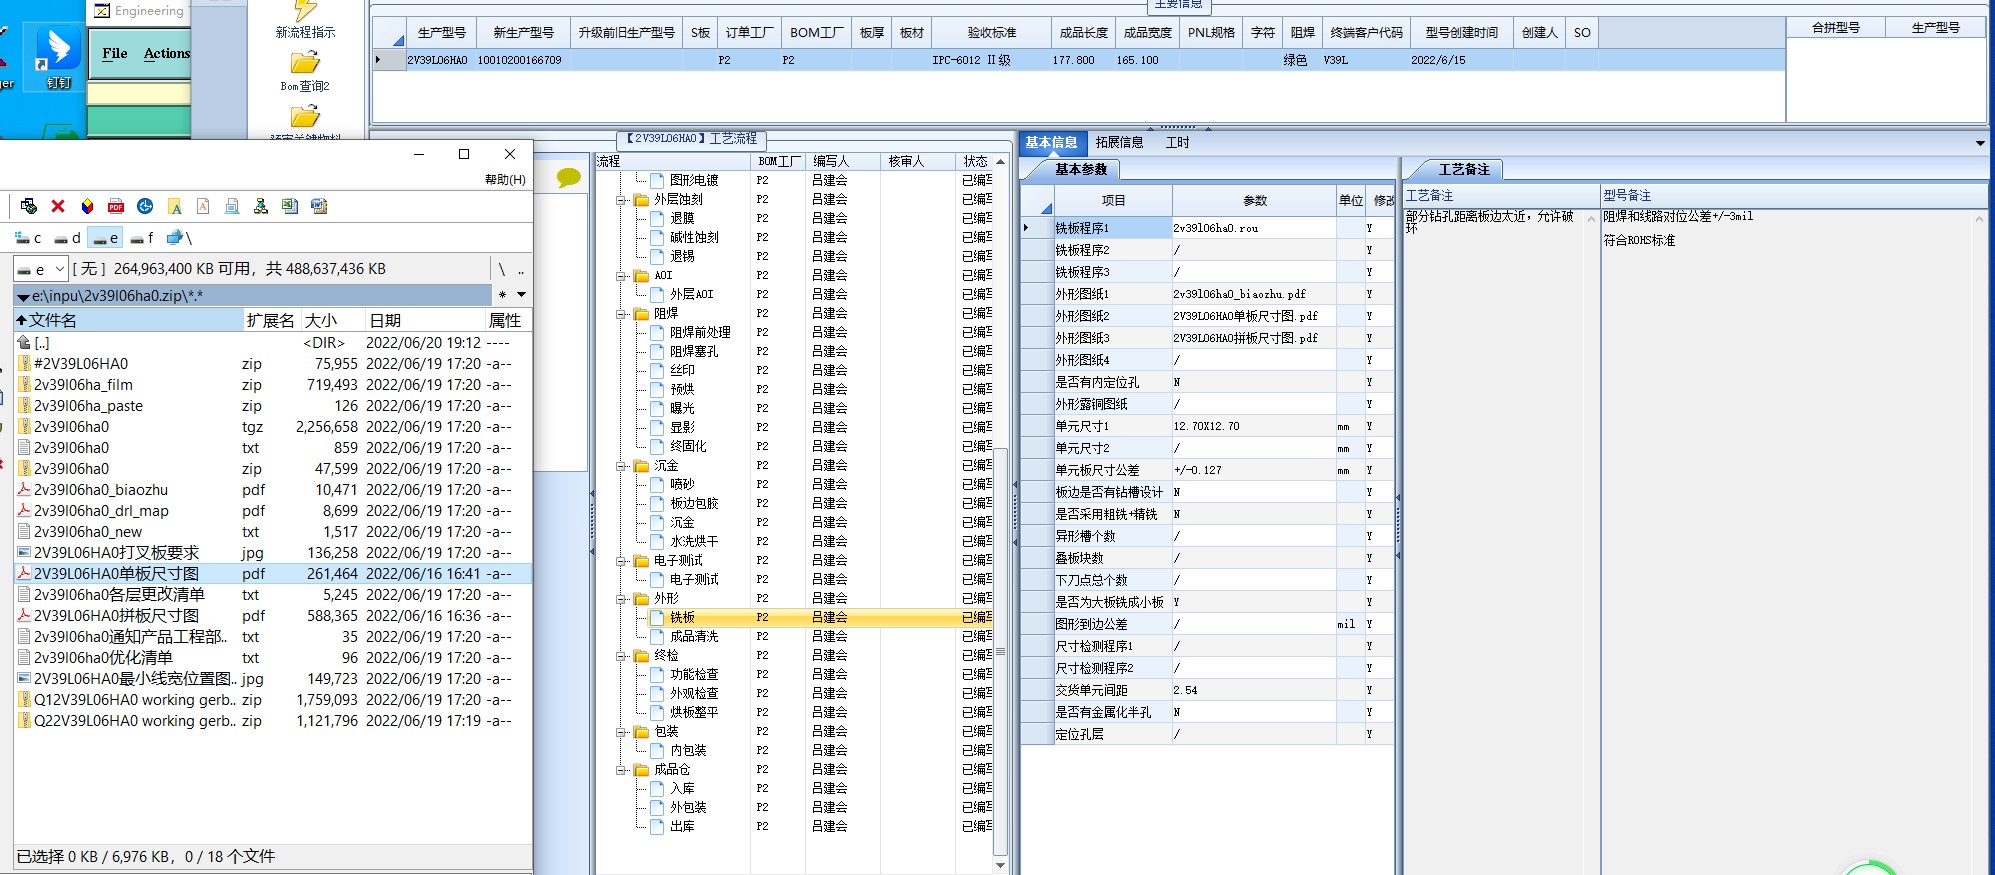The width and height of the screenshot is (1995, 875).
Task: Click the red PDF icon in file manager toolbar
Action: [116, 206]
